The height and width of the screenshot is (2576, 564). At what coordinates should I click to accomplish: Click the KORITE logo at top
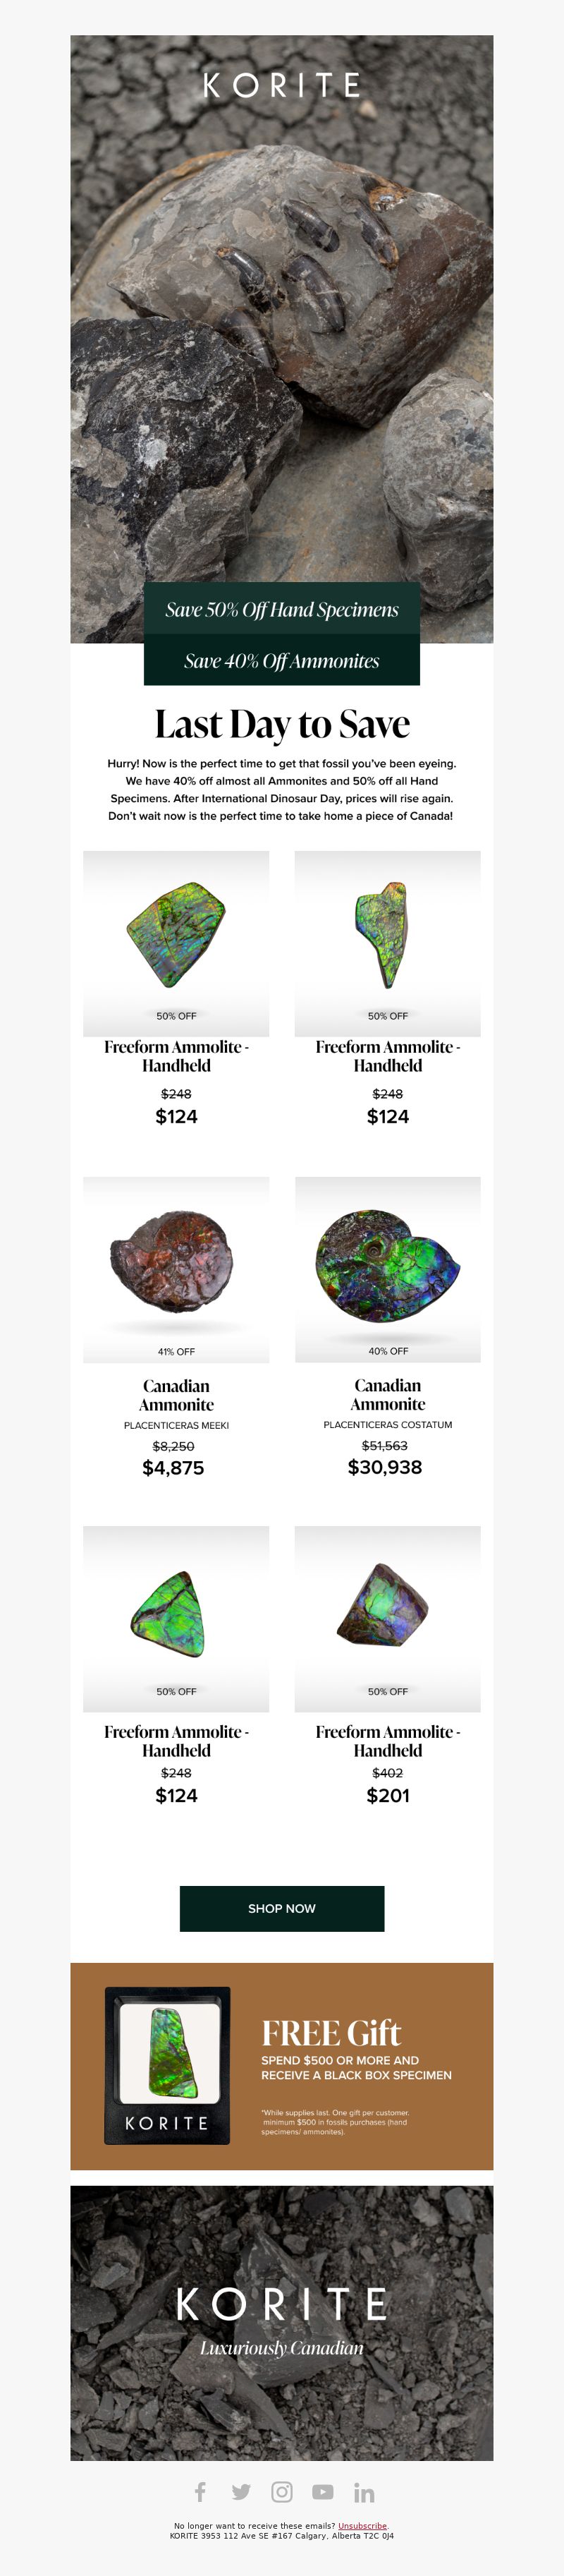(282, 86)
